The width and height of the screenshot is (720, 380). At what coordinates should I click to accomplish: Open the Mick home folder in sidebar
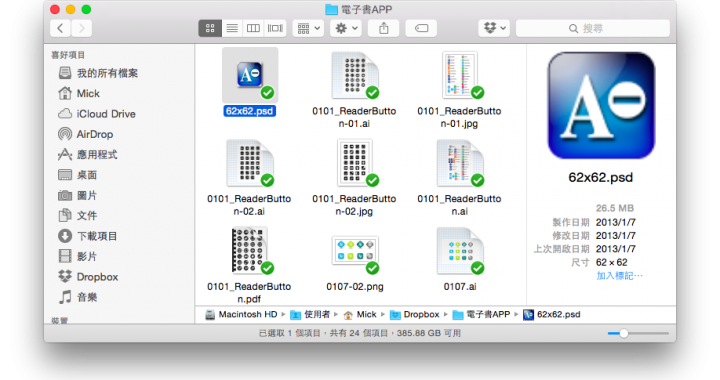tap(79, 94)
